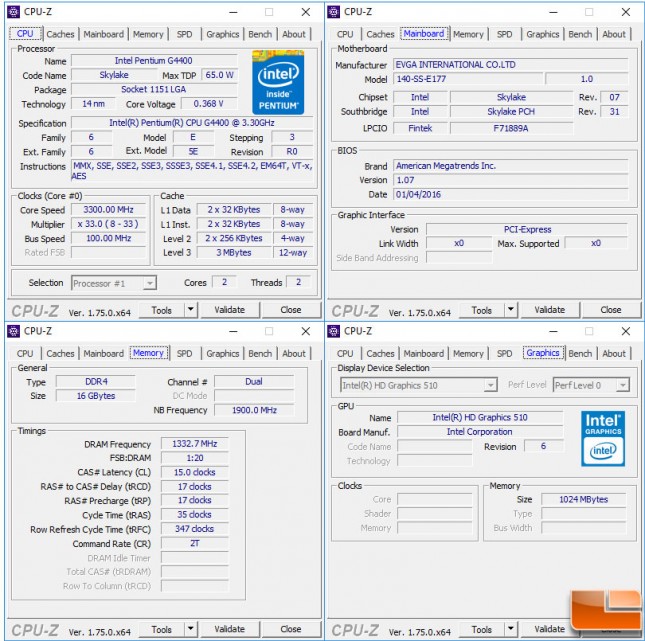Click the Level 3 cache value 3 MBytes
This screenshot has height=641, width=645.
point(234,252)
